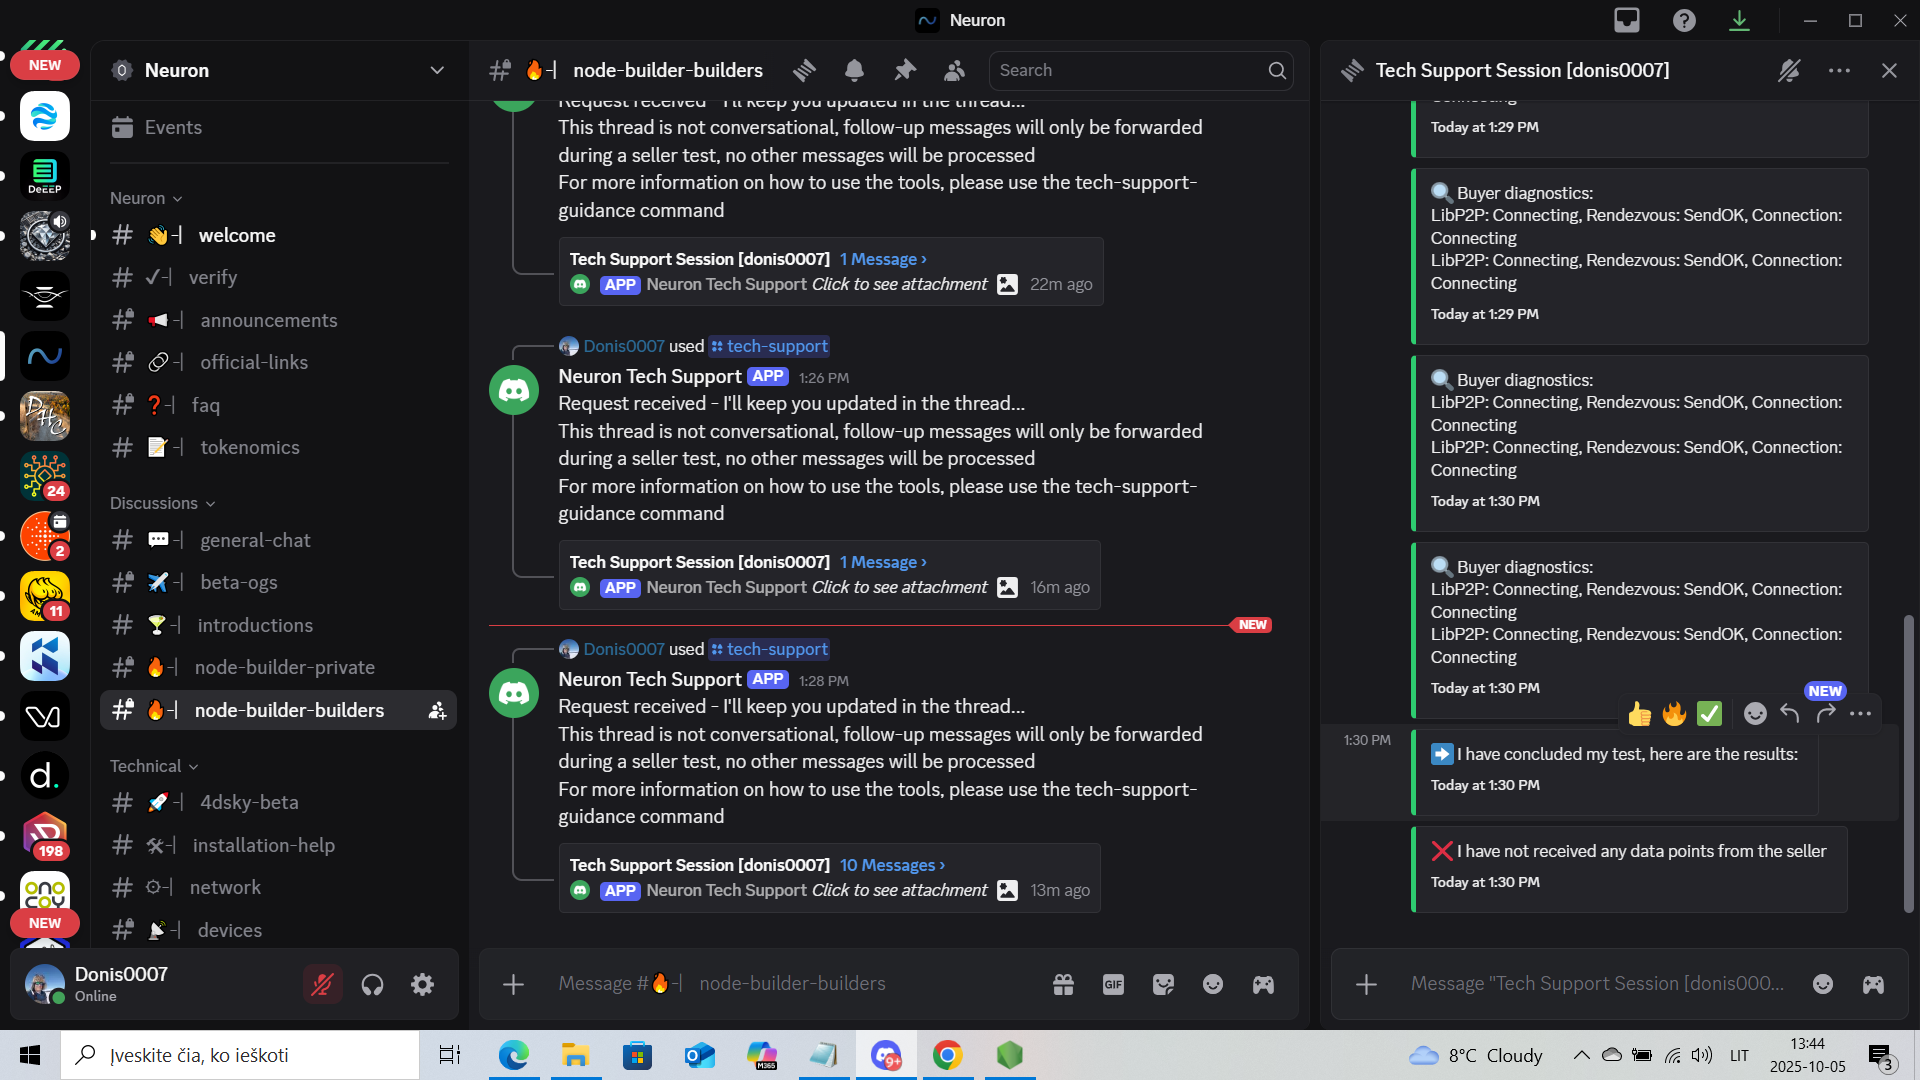The height and width of the screenshot is (1080, 1920).
Task: Click the thread panel scrollbar
Action: [1909, 763]
